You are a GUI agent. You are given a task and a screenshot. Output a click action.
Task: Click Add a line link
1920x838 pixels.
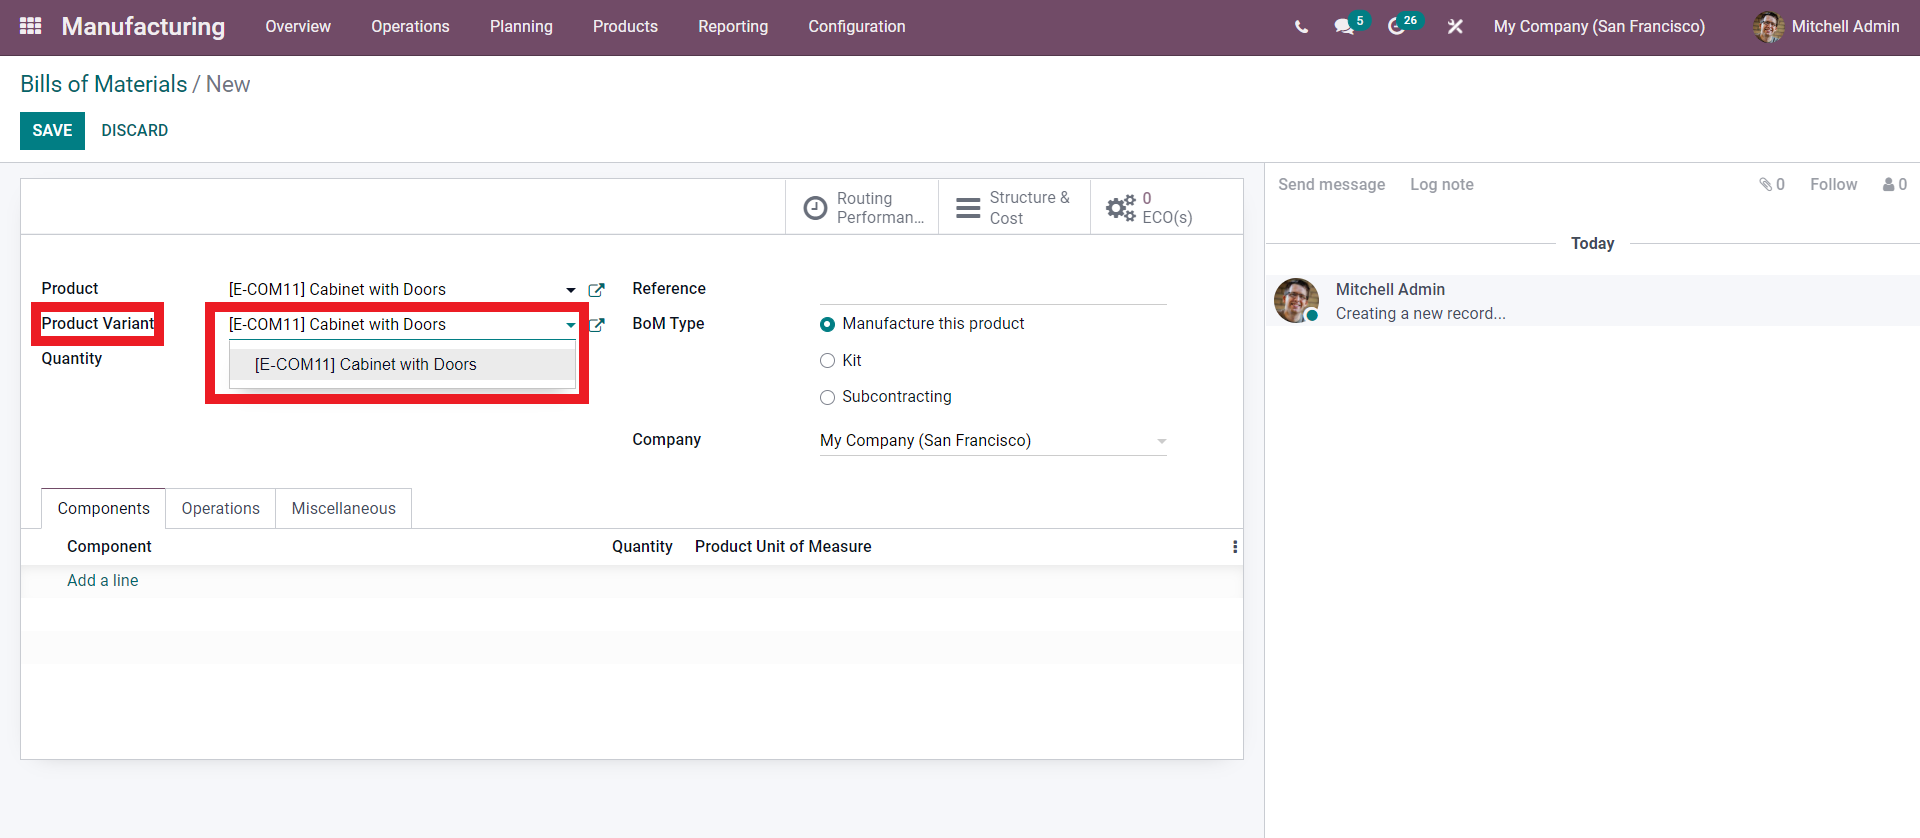(x=103, y=581)
